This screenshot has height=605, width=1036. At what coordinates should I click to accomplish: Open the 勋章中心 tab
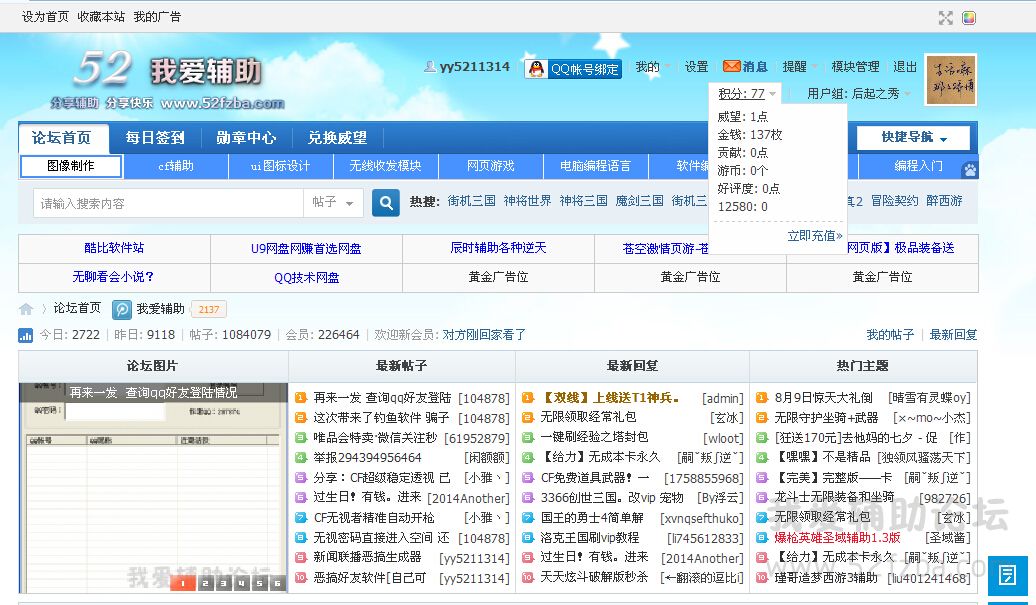point(246,138)
